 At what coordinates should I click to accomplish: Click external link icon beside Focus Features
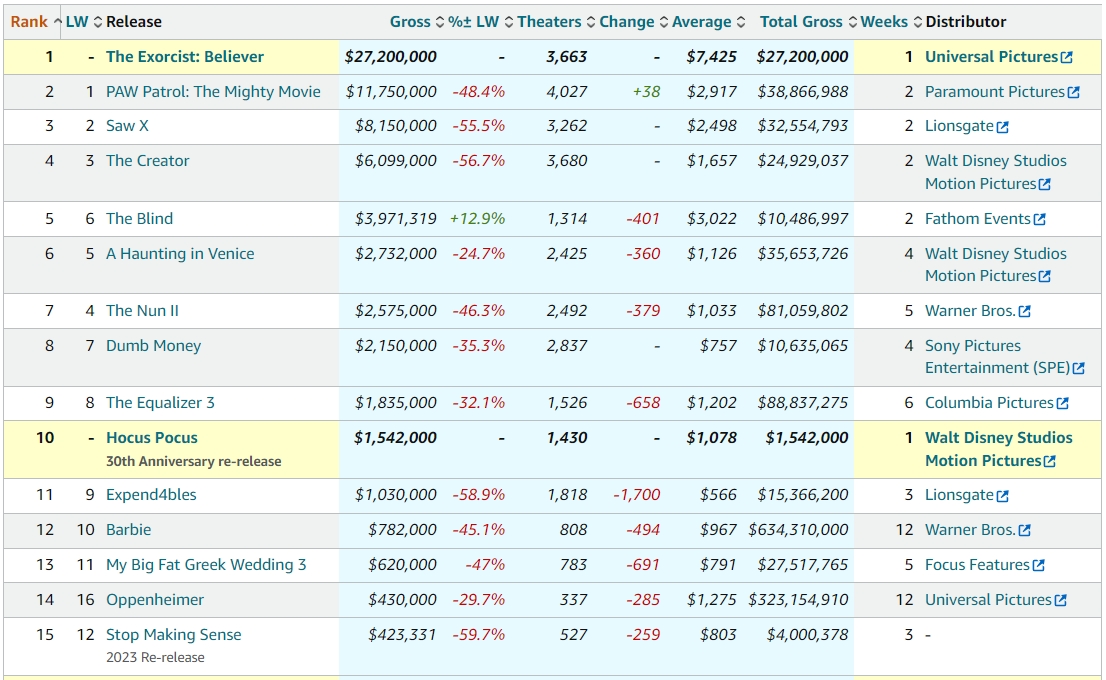pyautogui.click(x=1038, y=566)
